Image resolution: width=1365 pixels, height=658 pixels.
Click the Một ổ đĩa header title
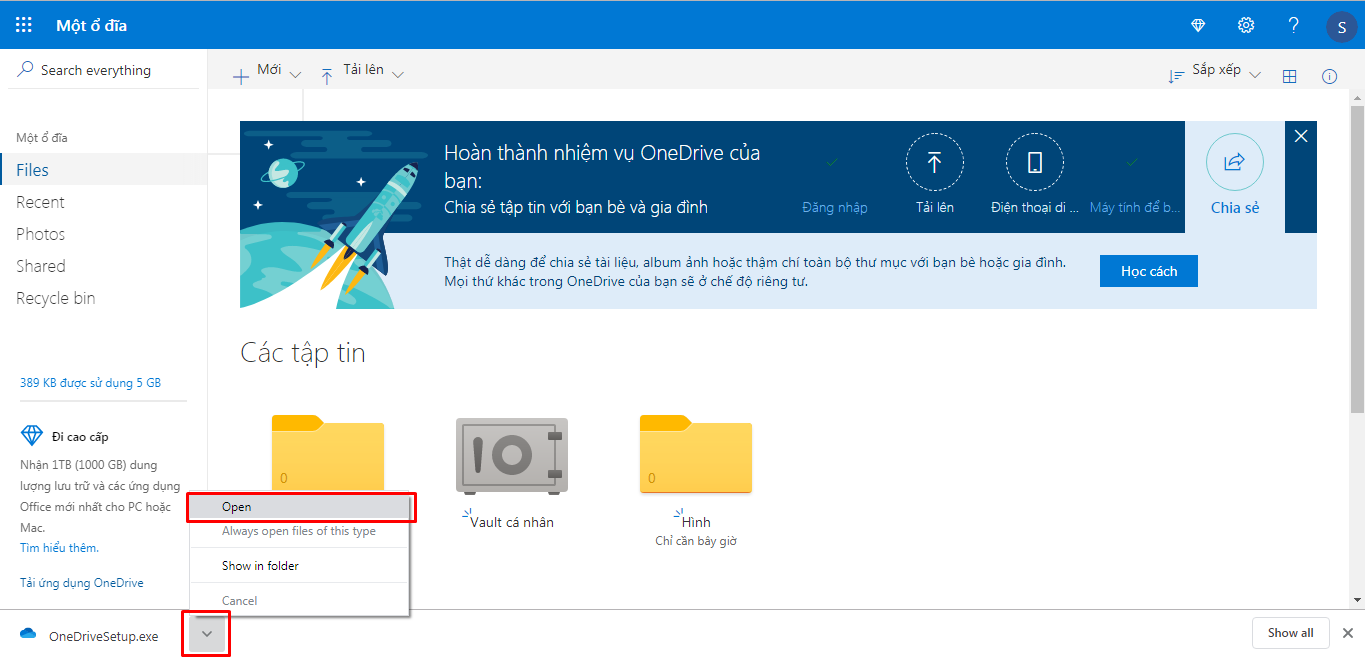(x=92, y=25)
